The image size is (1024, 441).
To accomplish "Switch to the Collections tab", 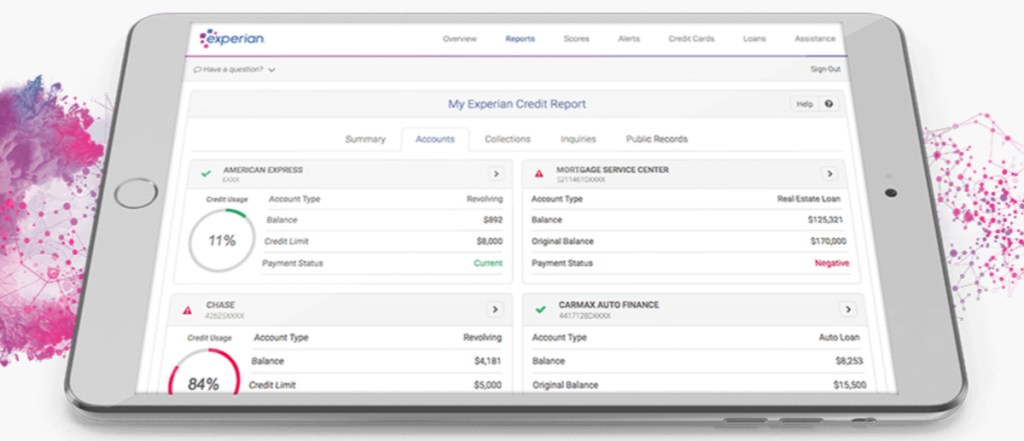I will (507, 140).
